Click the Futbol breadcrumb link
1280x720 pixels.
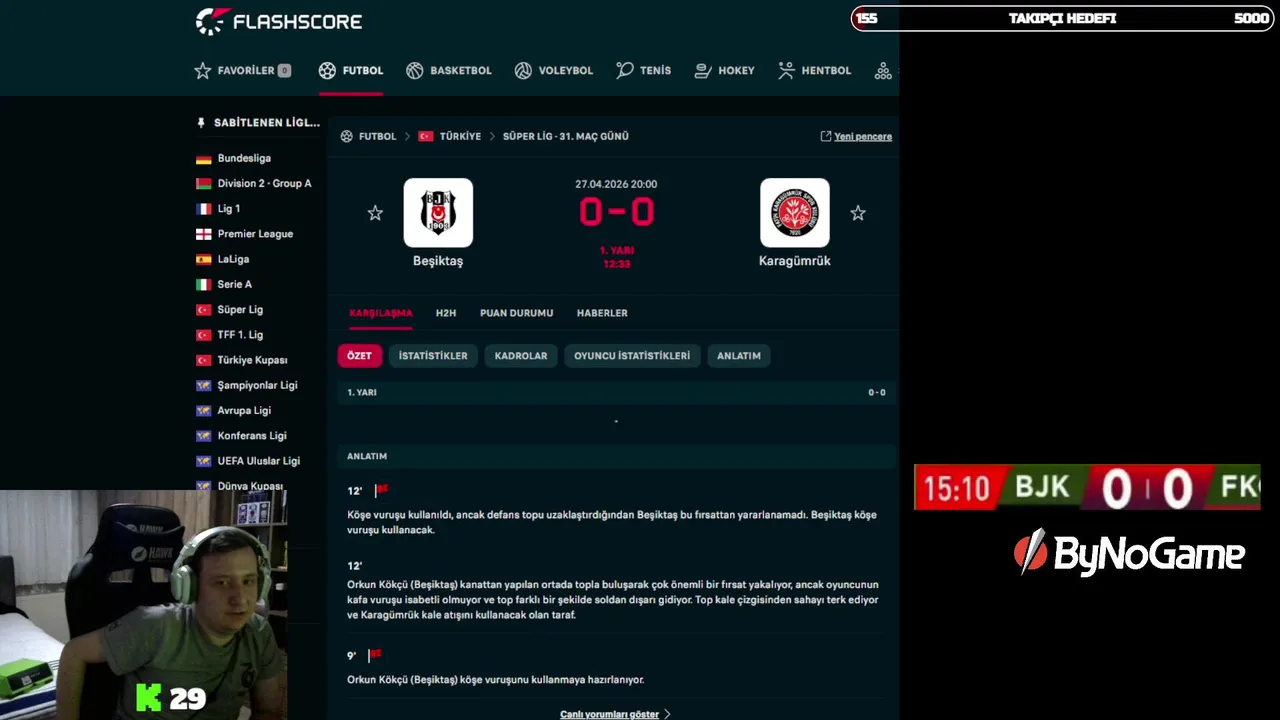point(378,136)
